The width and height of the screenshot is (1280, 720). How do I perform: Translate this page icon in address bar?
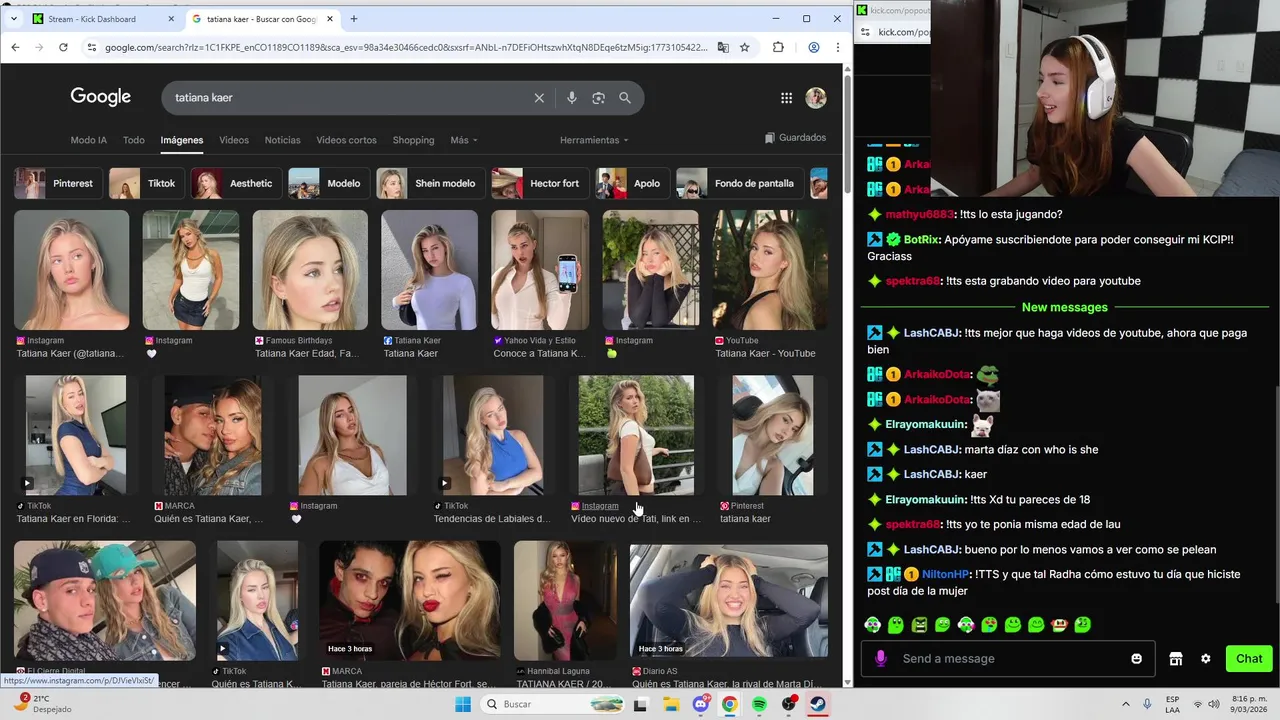coord(723,47)
